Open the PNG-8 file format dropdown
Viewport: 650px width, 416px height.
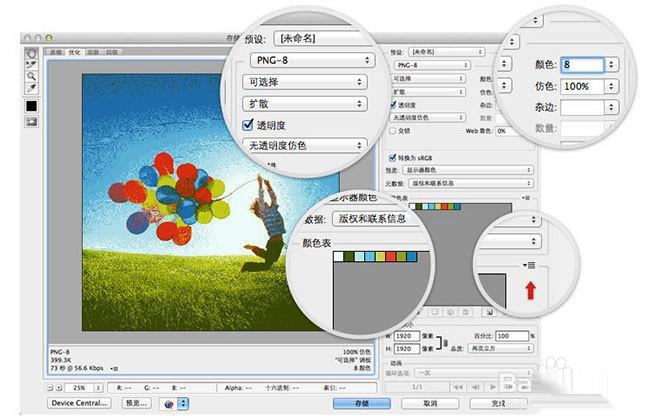click(x=431, y=65)
